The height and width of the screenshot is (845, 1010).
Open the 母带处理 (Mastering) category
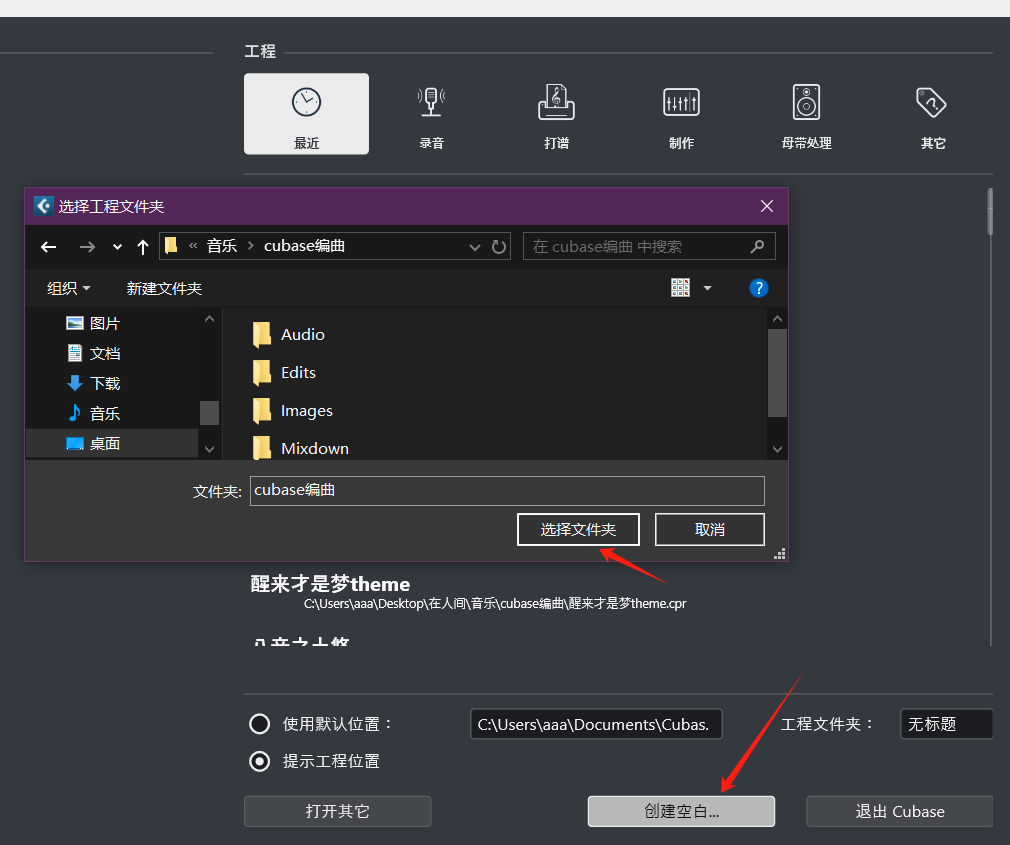pos(806,112)
